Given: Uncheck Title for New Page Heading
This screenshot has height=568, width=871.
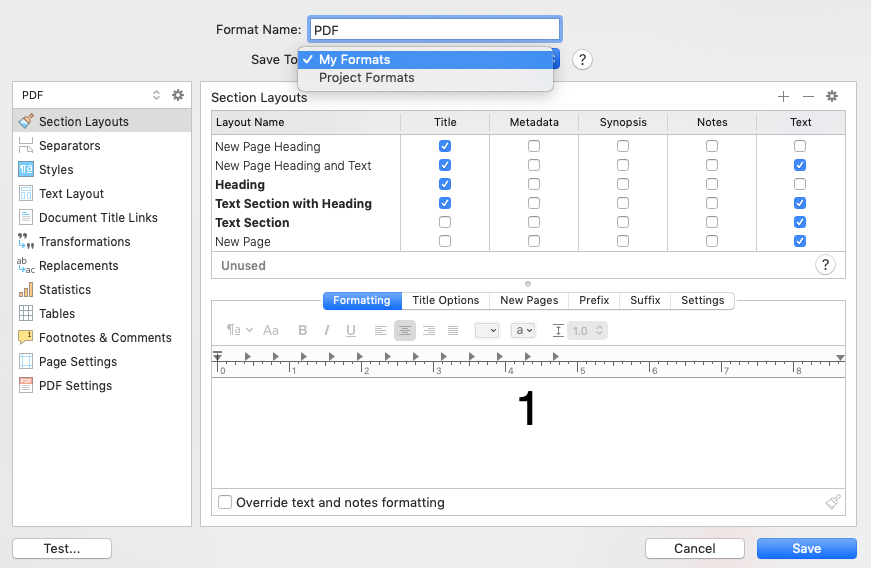Looking at the screenshot, I should point(445,146).
